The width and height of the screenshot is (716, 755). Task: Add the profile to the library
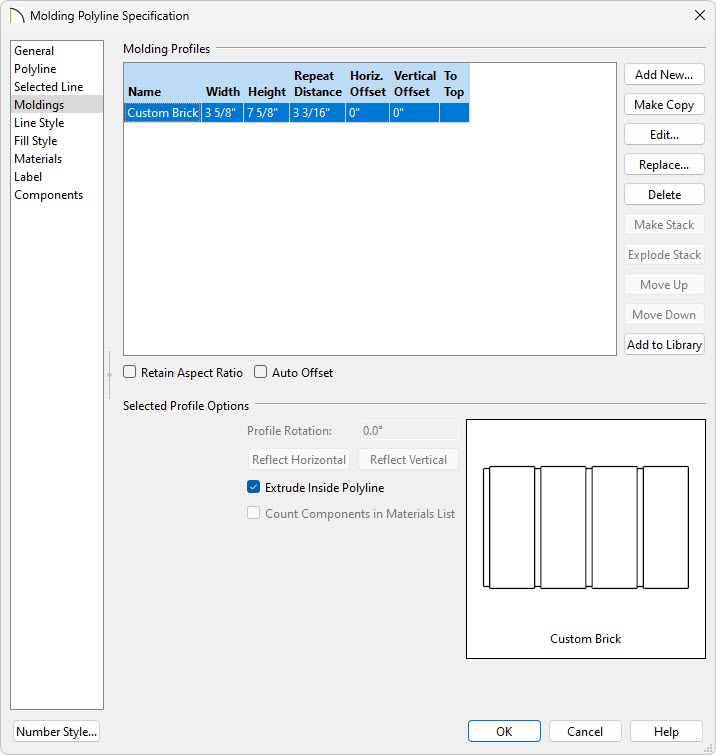coord(664,345)
